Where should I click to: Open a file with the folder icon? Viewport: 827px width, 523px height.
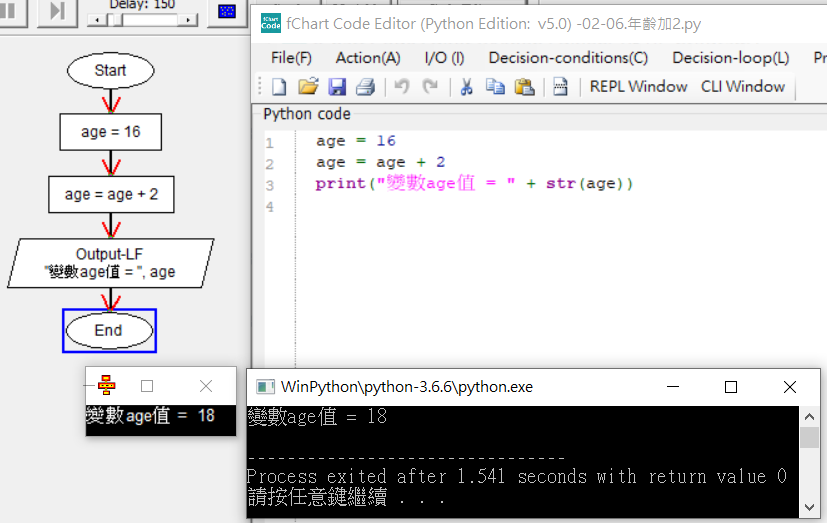[308, 86]
